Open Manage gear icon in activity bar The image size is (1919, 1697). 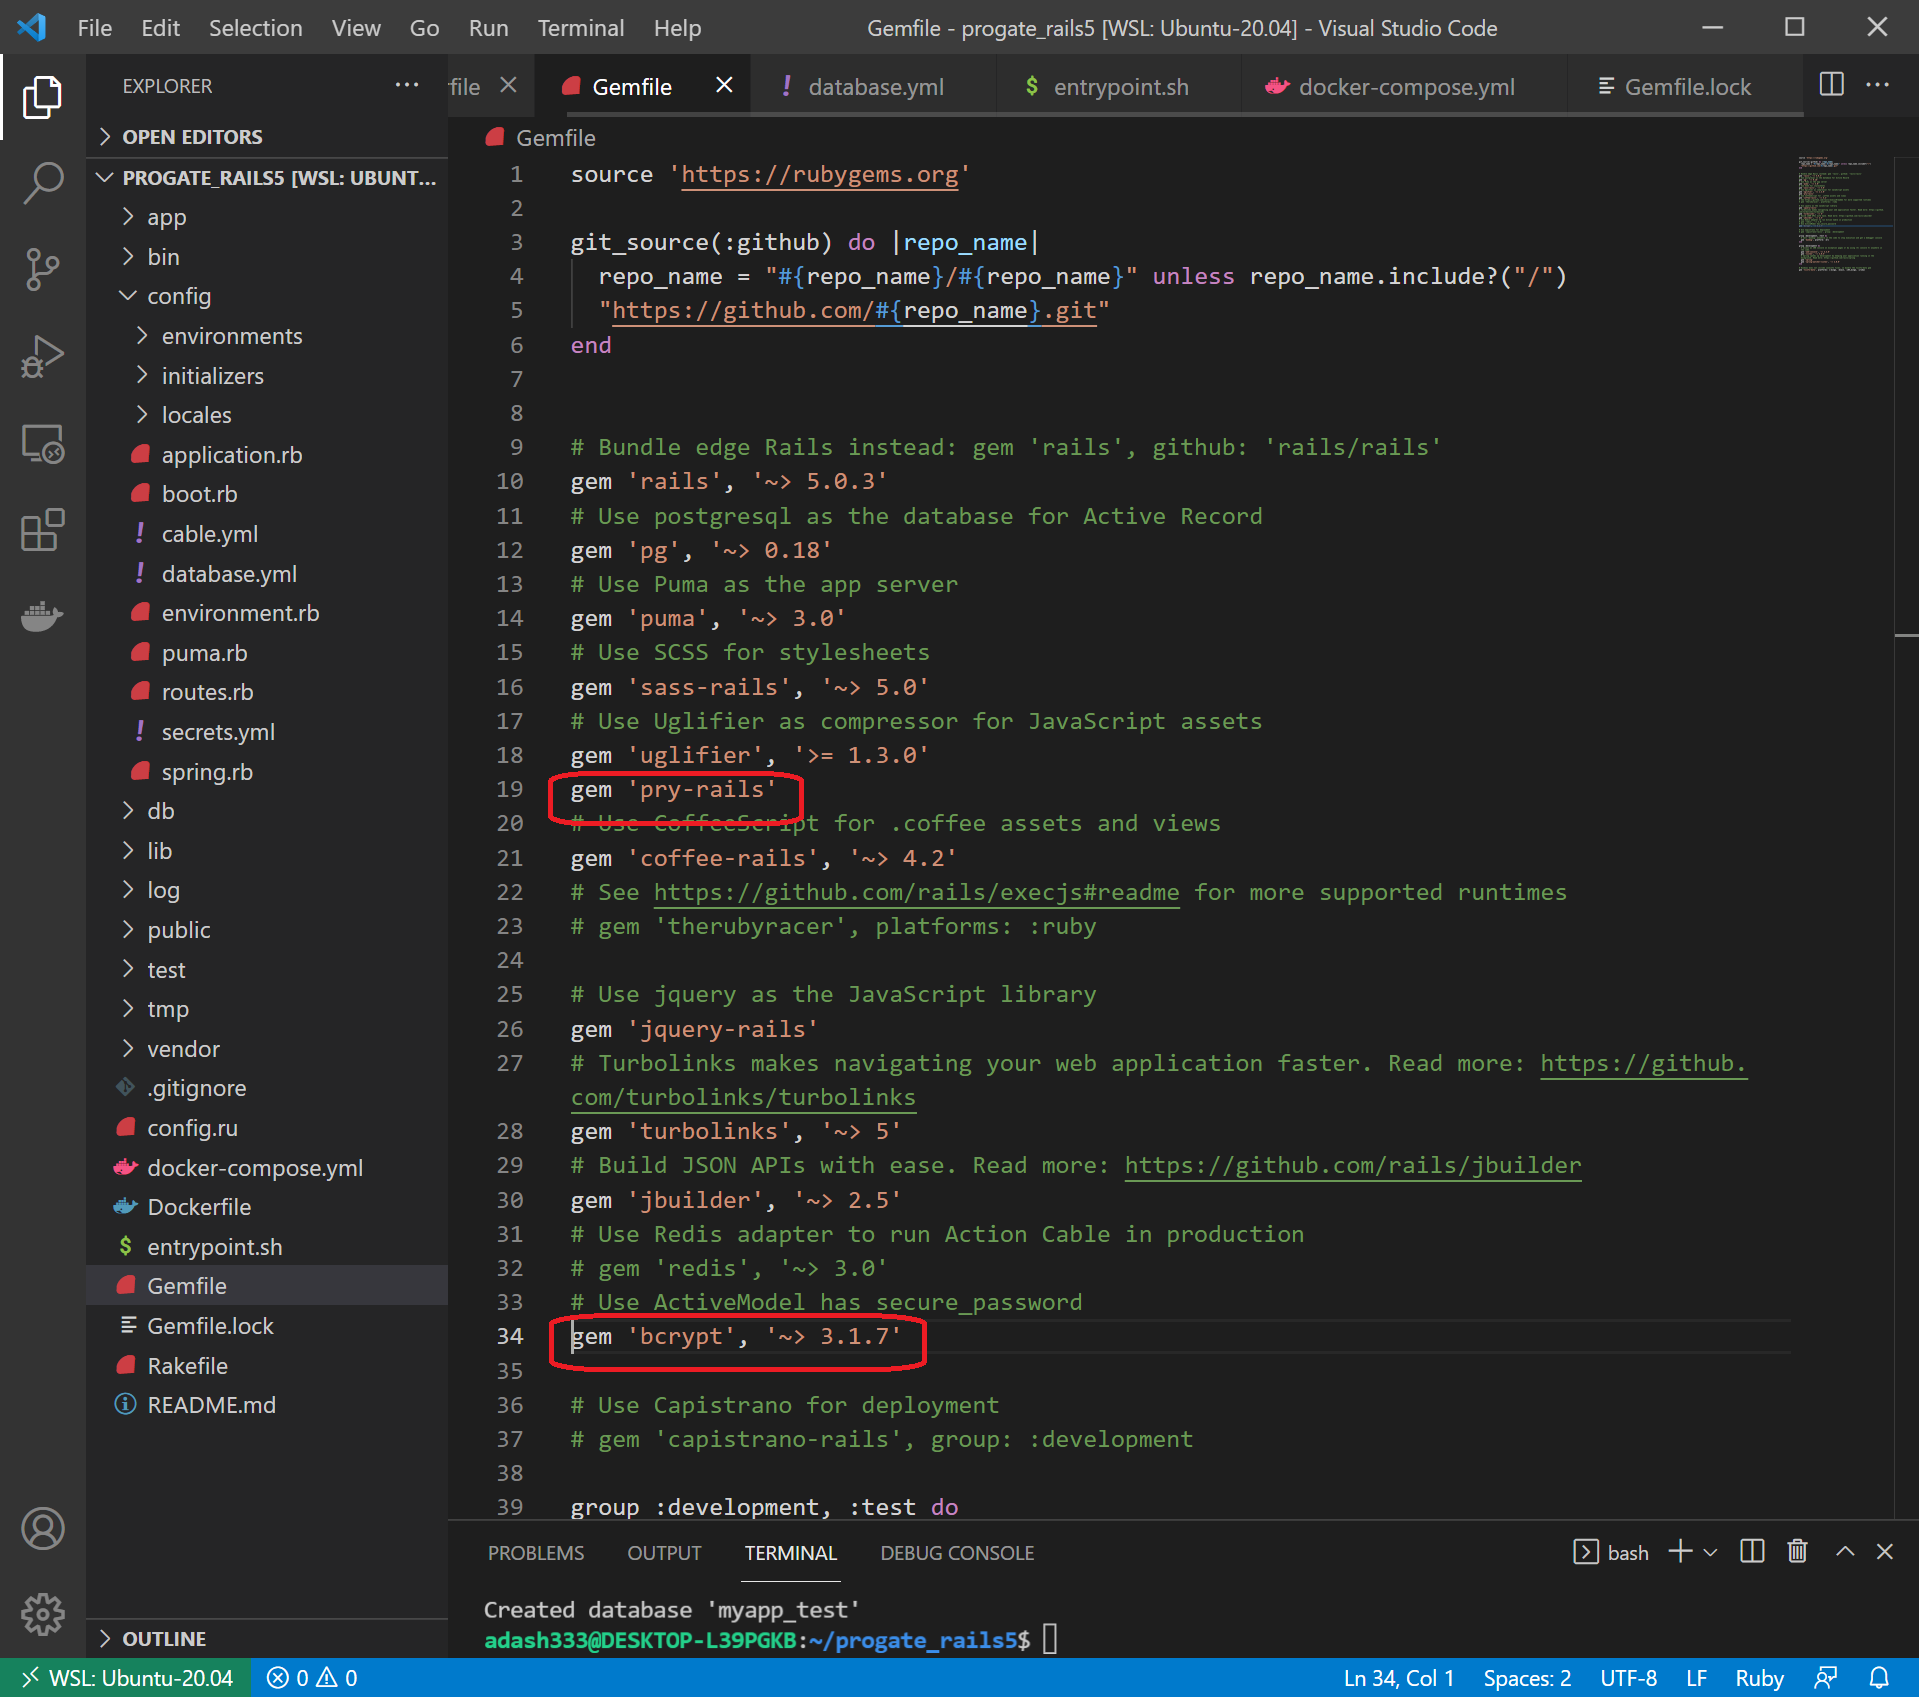pos(42,1613)
